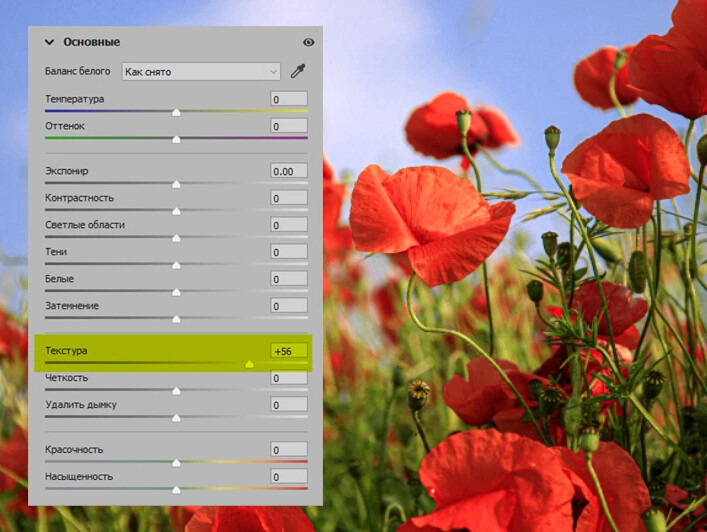Click the Красочность slider handle

click(x=176, y=463)
